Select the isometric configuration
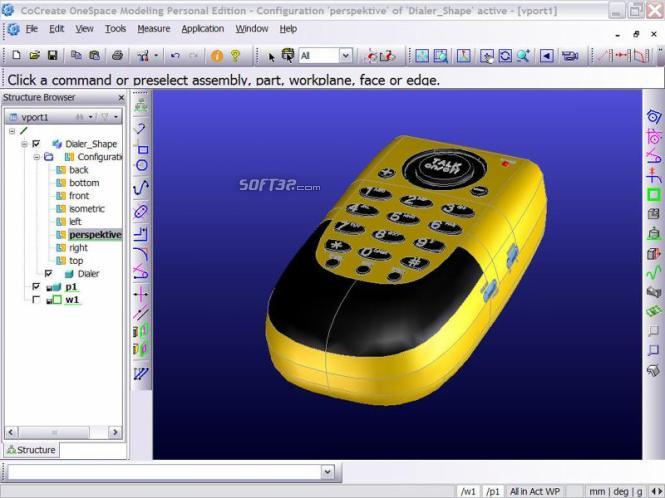665x498 pixels. [87, 209]
